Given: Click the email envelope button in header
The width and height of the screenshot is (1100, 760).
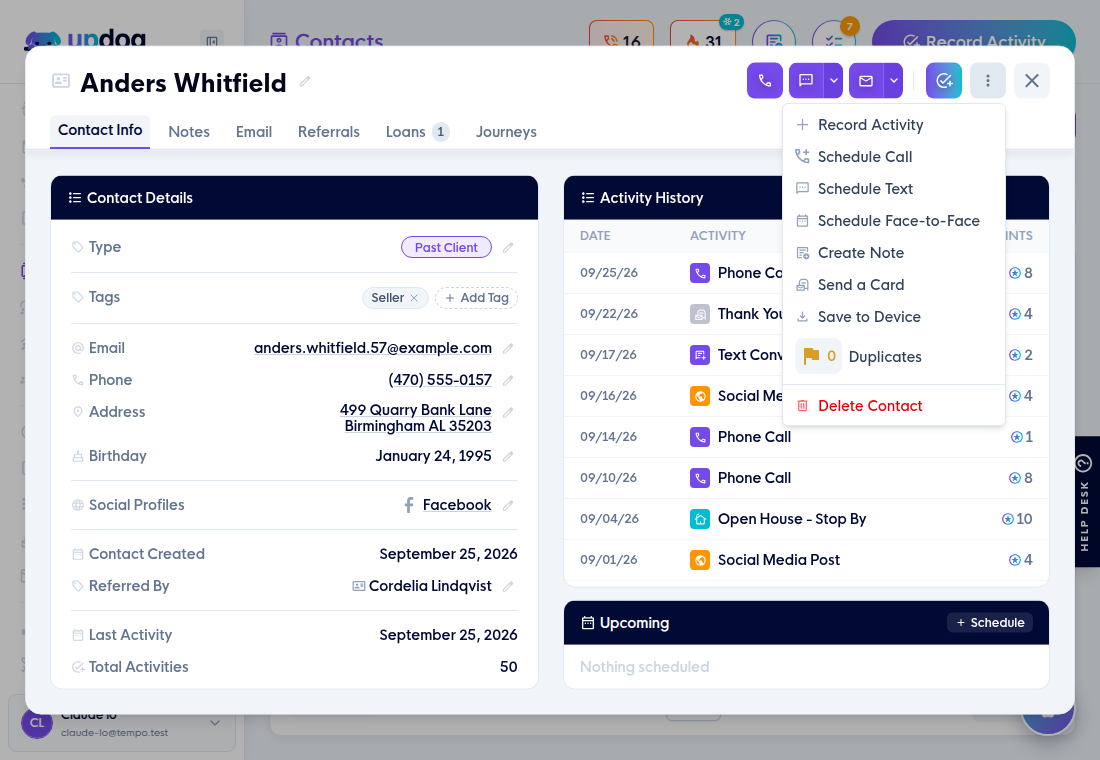Looking at the screenshot, I should (866, 81).
